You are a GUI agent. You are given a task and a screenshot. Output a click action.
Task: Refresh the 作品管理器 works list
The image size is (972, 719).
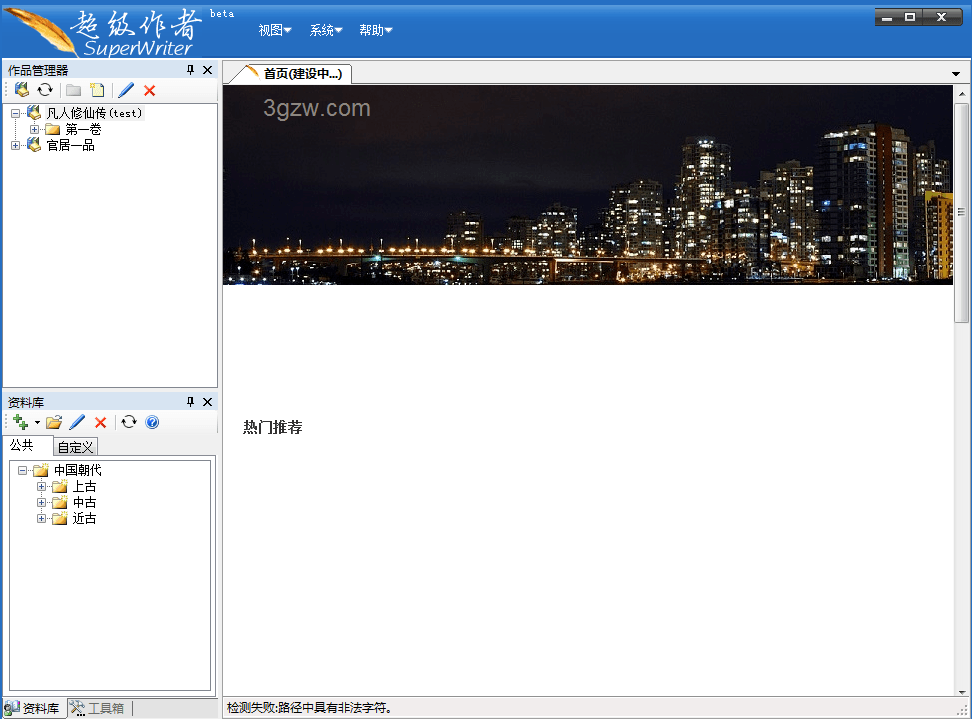click(45, 90)
